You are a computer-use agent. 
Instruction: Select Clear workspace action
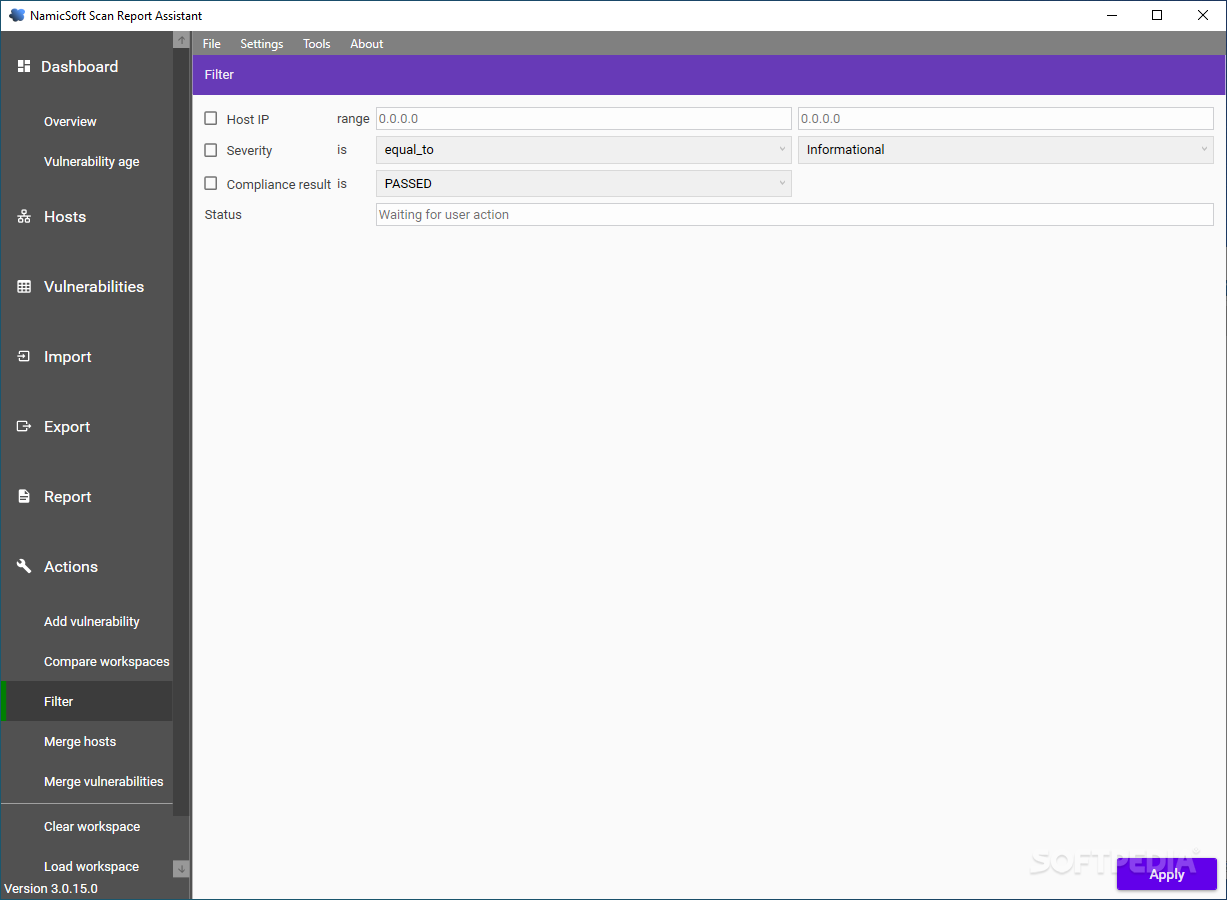click(92, 827)
